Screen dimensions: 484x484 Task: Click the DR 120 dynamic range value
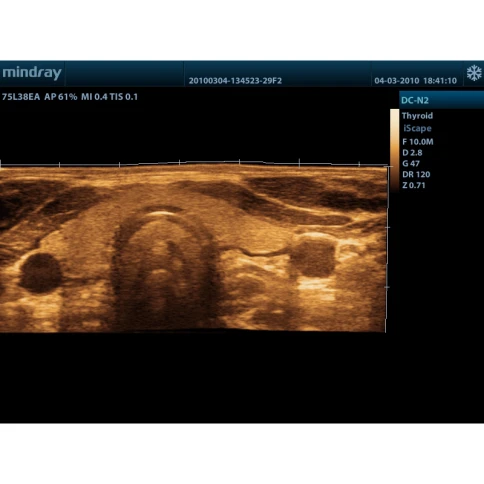[416, 174]
